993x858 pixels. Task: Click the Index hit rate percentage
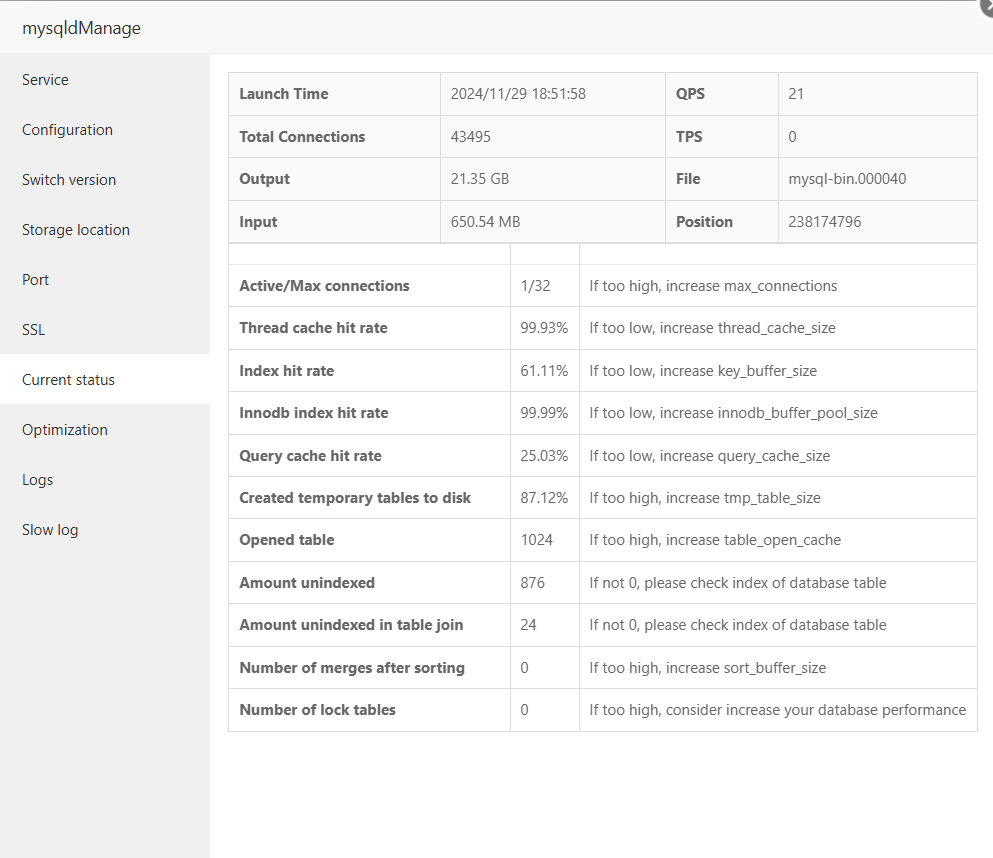pos(541,370)
